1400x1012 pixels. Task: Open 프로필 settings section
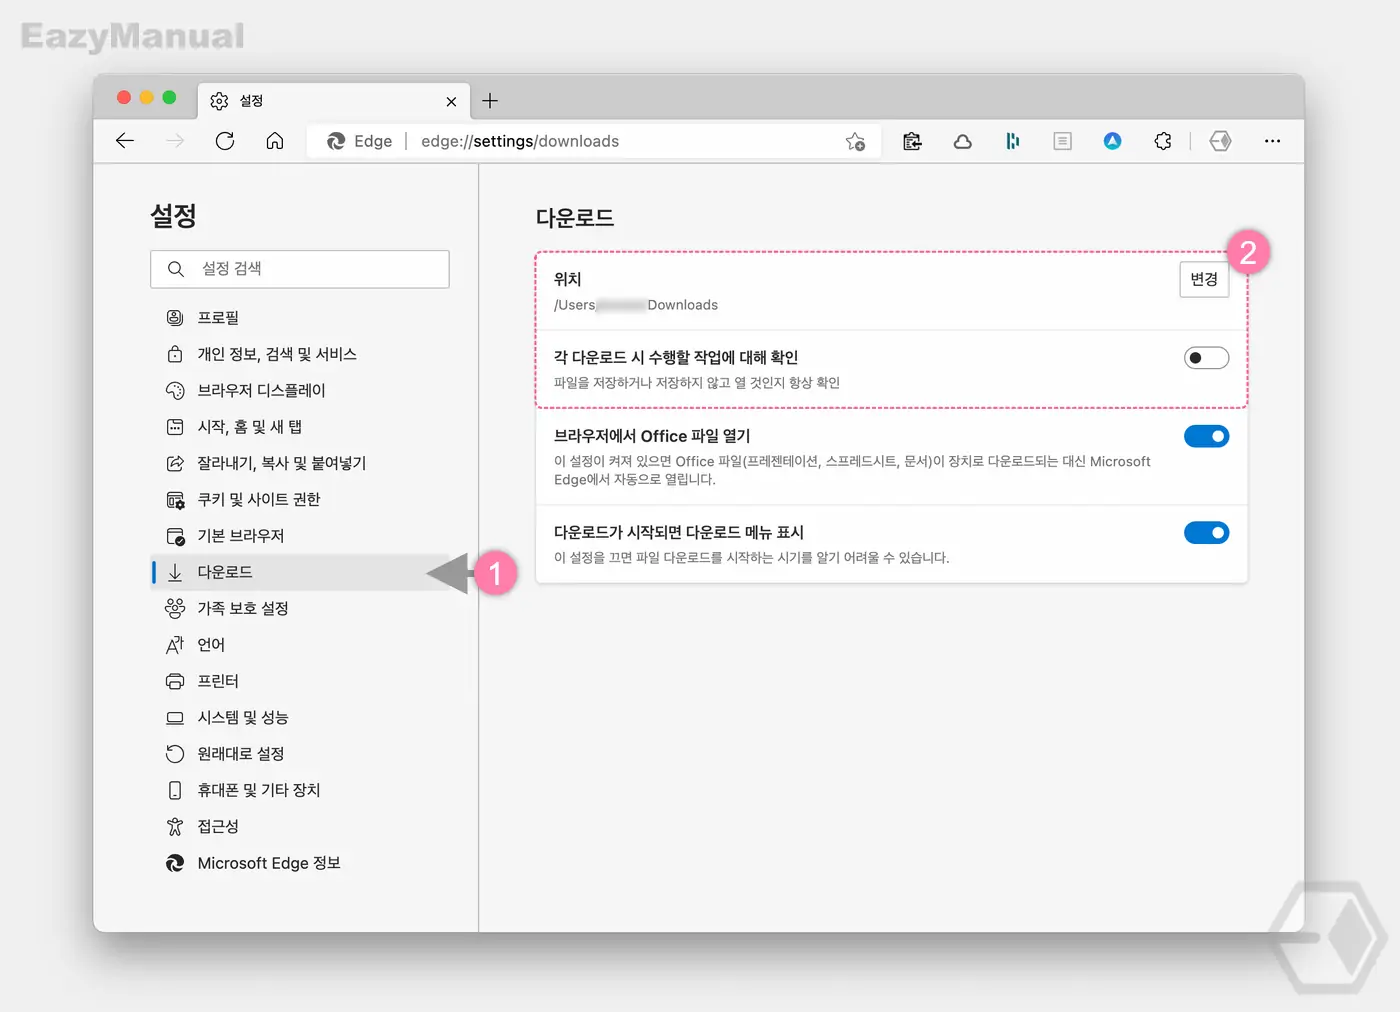(300, 318)
